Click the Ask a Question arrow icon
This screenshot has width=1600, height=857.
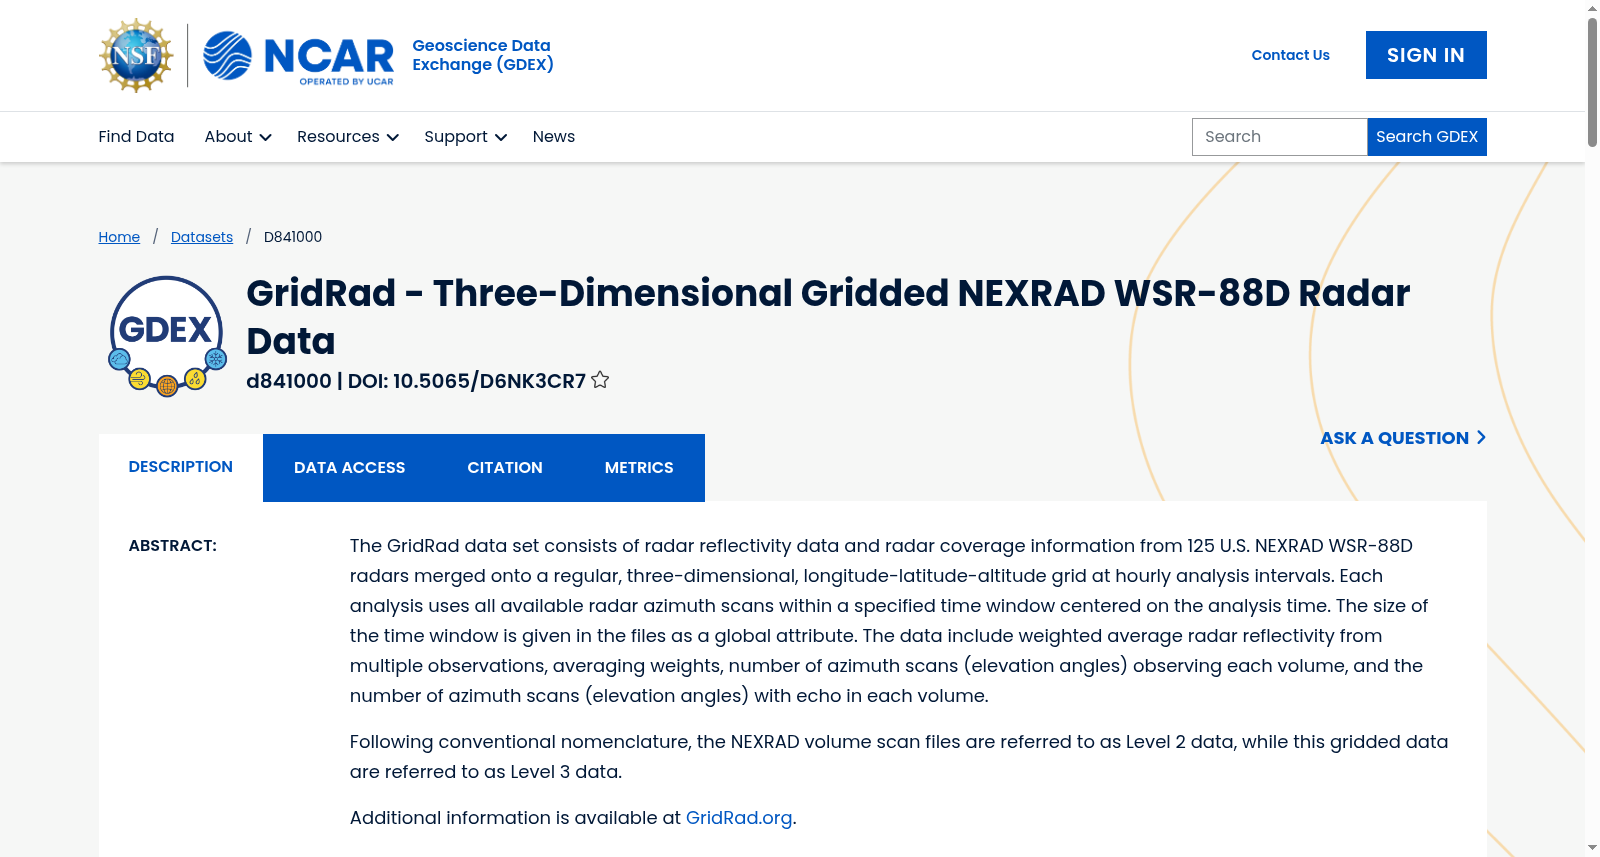pos(1481,438)
